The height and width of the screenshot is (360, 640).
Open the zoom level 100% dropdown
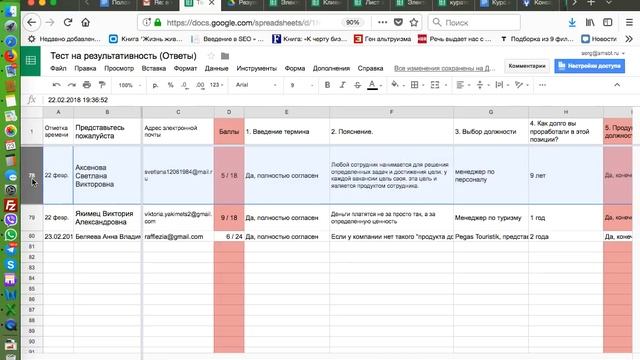(130, 85)
